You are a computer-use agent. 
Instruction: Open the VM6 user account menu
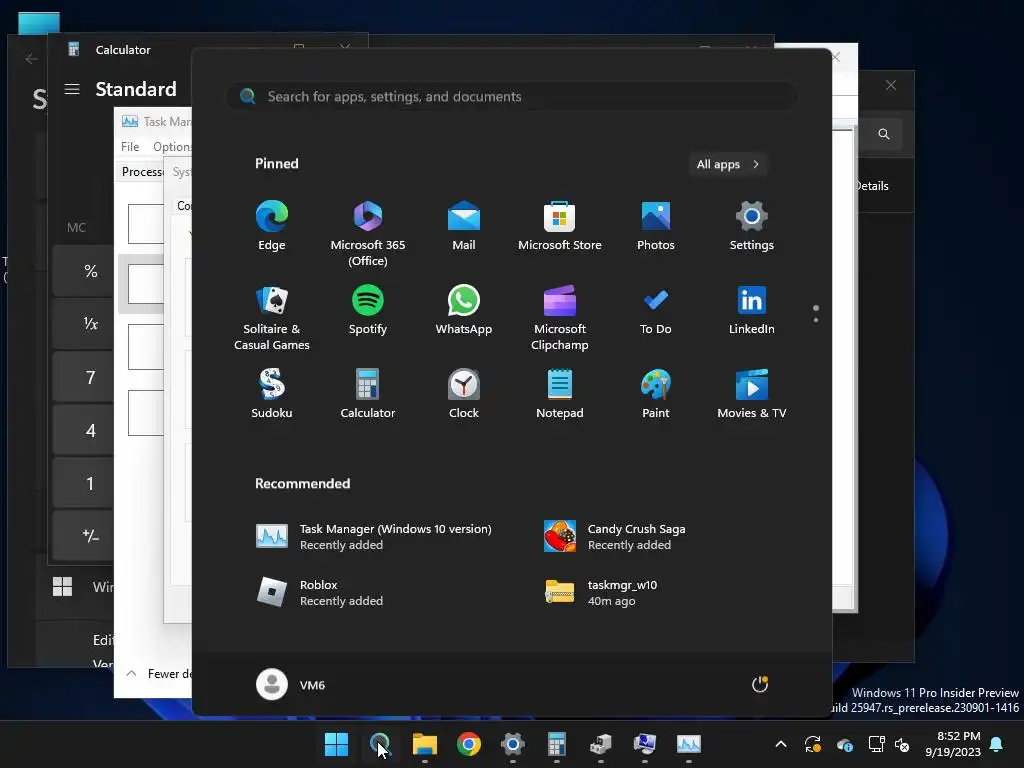point(291,684)
